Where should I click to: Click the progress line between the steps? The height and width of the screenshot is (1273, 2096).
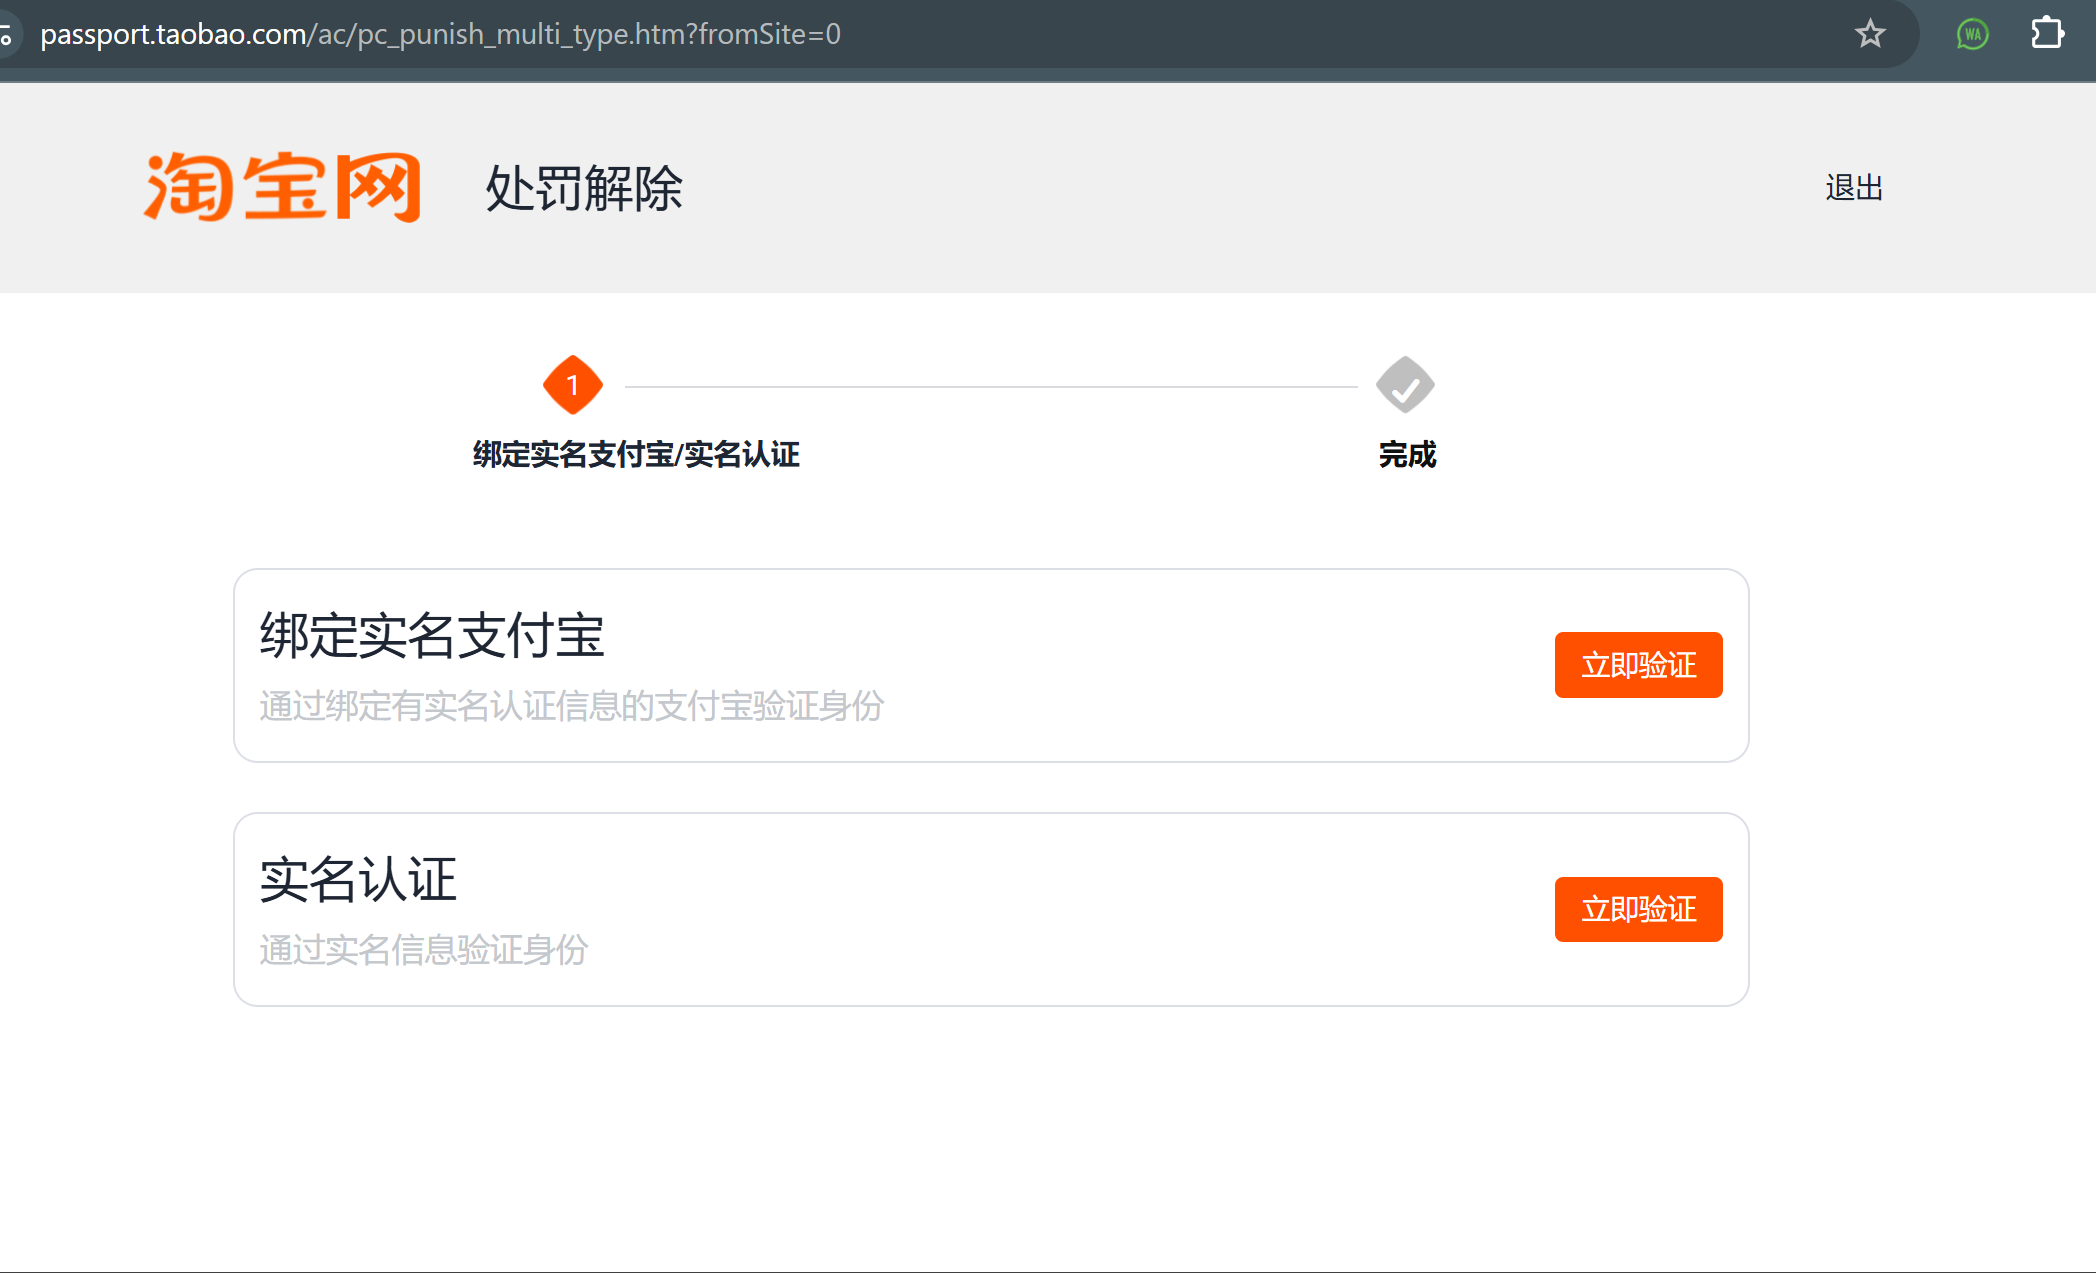coord(990,386)
